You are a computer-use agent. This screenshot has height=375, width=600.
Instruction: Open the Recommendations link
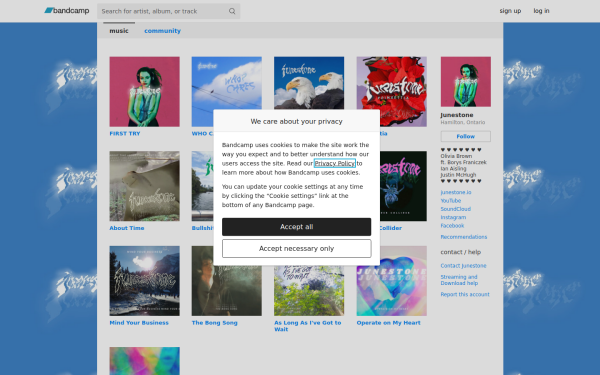[463, 237]
